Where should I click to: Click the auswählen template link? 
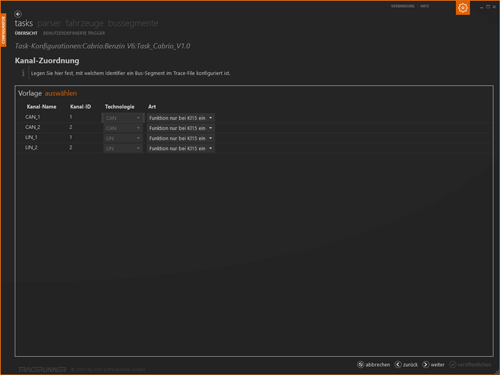point(61,93)
